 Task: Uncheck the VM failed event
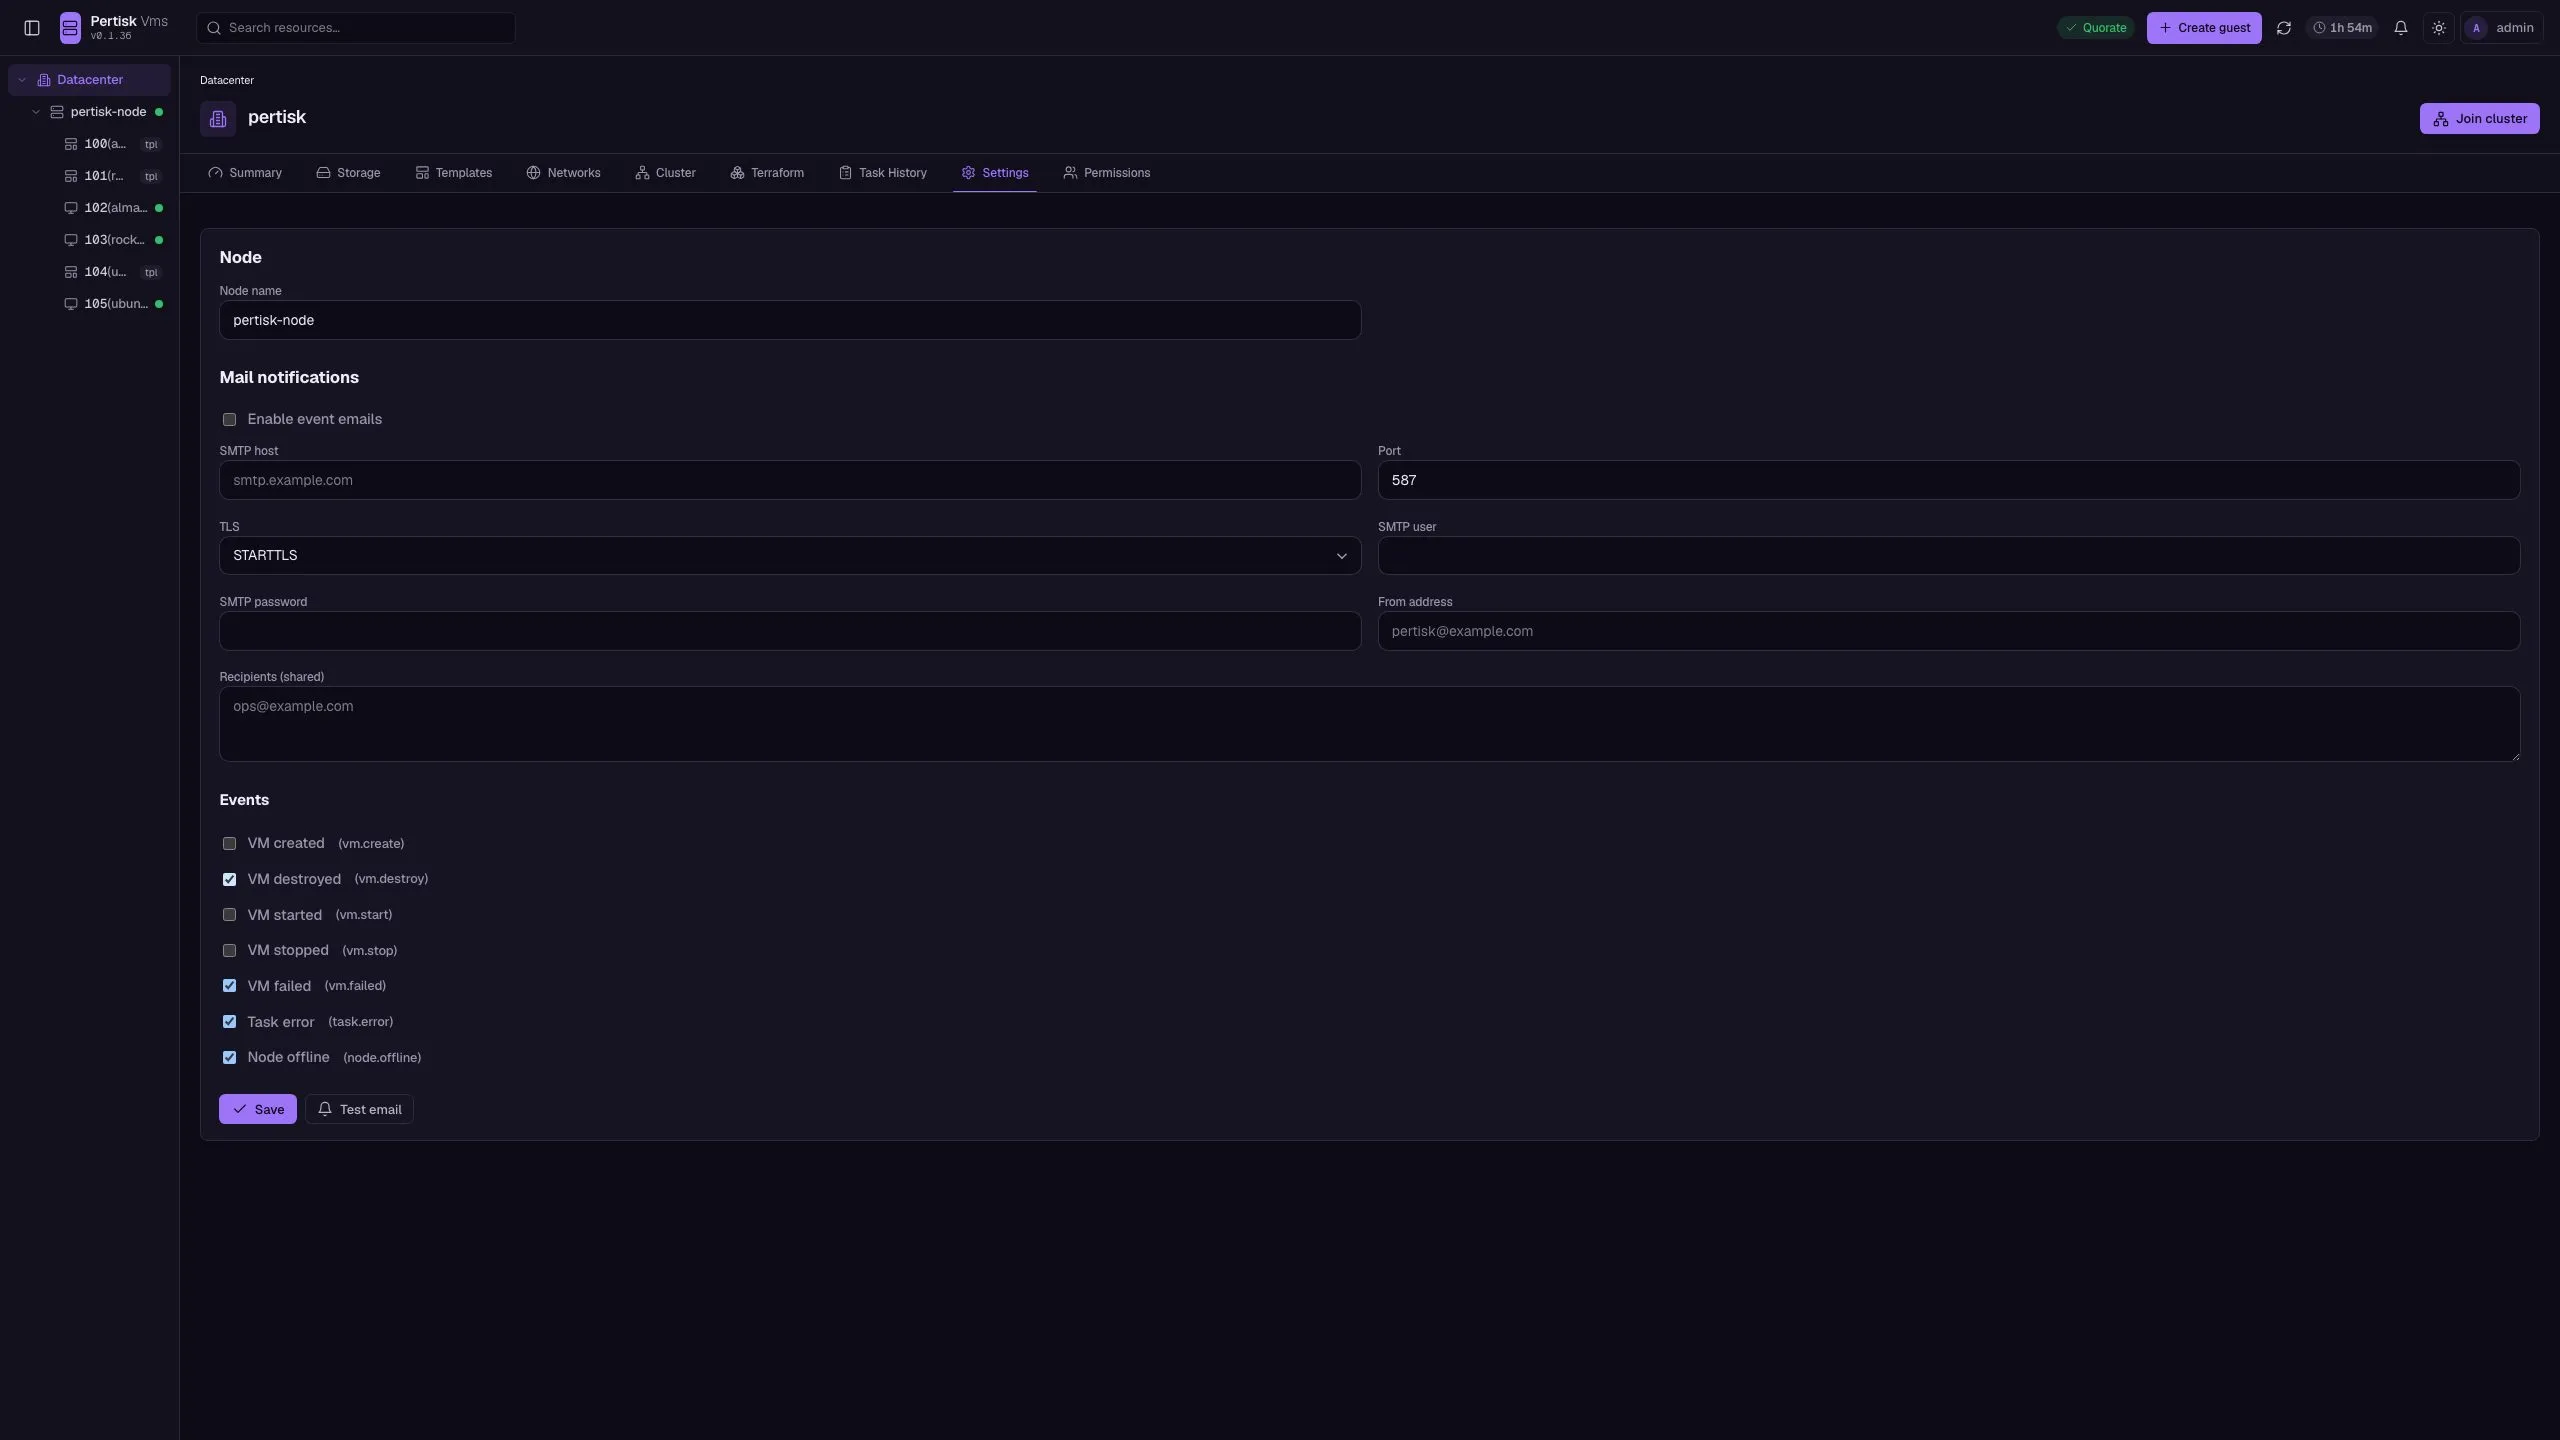(229, 986)
